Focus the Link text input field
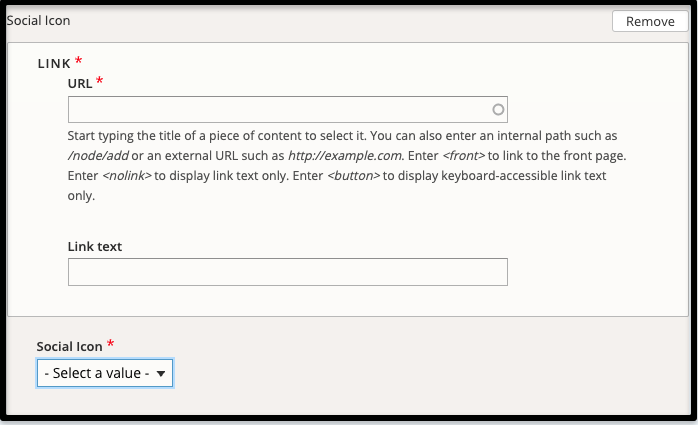Viewport: 698px width, 425px height. pos(288,272)
